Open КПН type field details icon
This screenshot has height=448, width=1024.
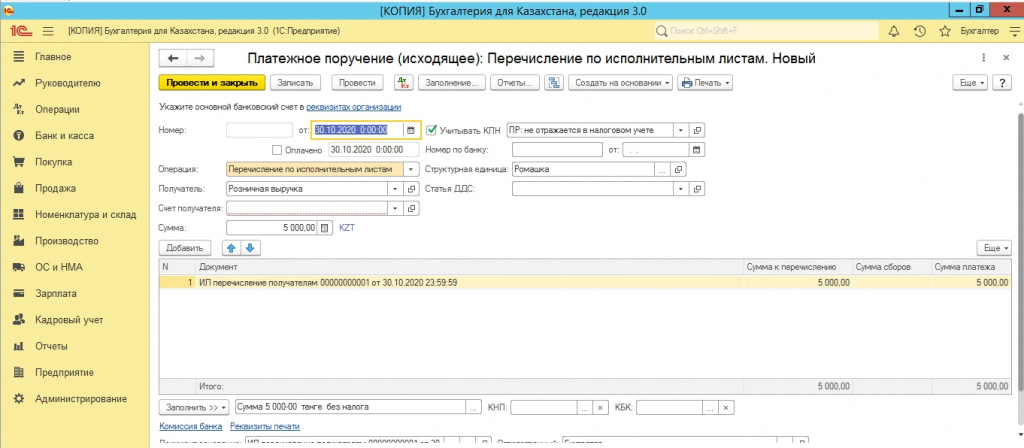pyautogui.click(x=697, y=130)
